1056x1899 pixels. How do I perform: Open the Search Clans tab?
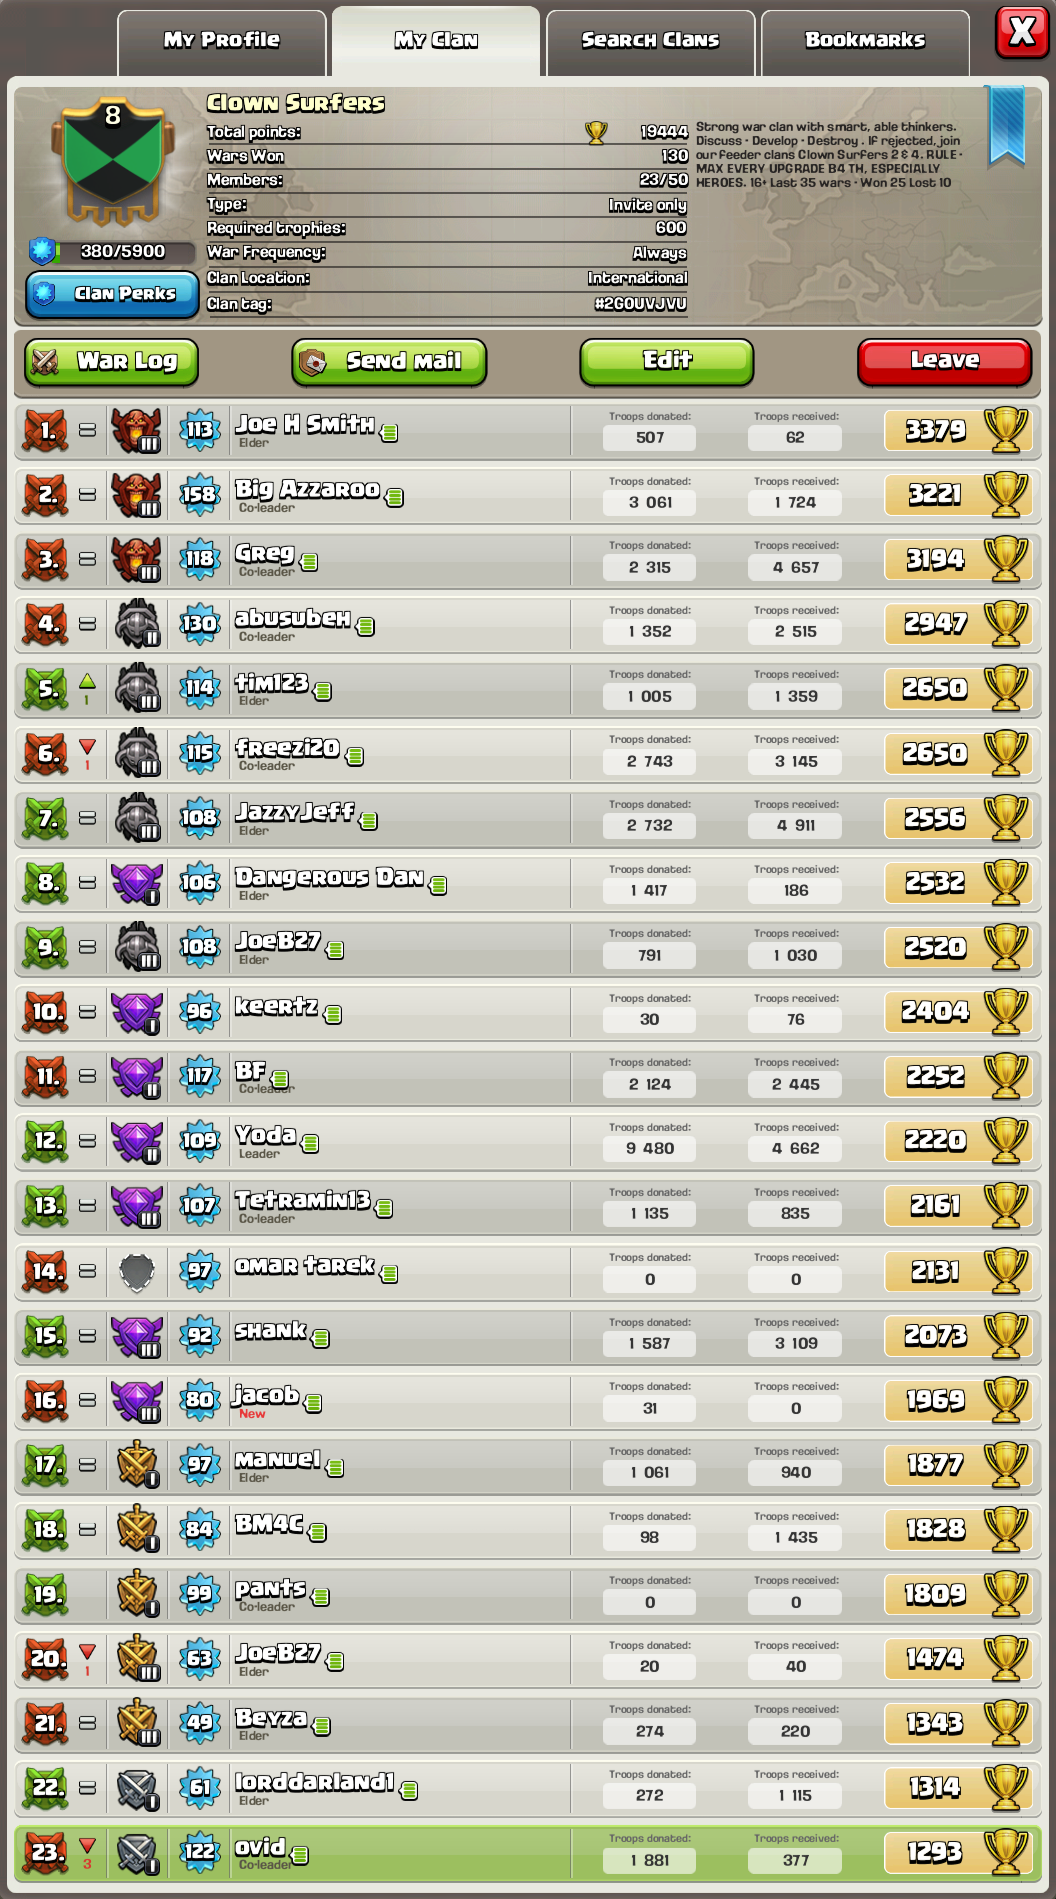point(651,41)
